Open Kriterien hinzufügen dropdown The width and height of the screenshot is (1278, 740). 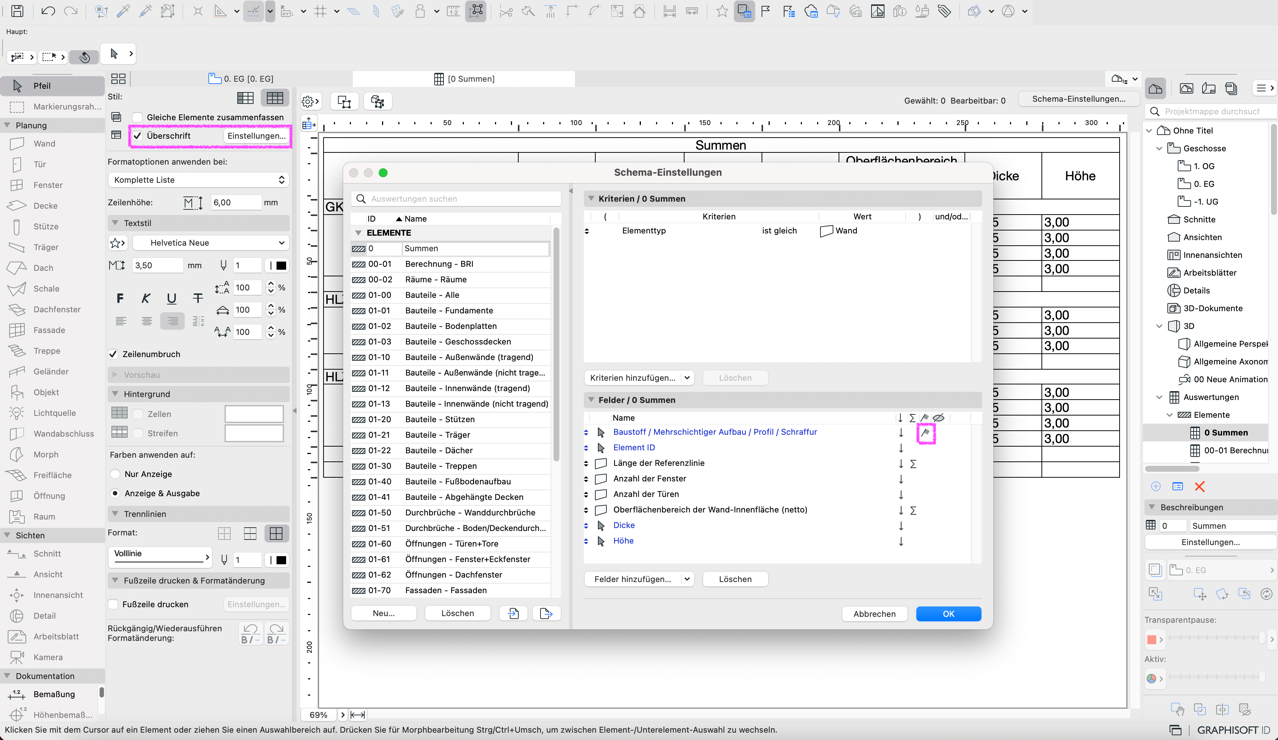(x=639, y=378)
